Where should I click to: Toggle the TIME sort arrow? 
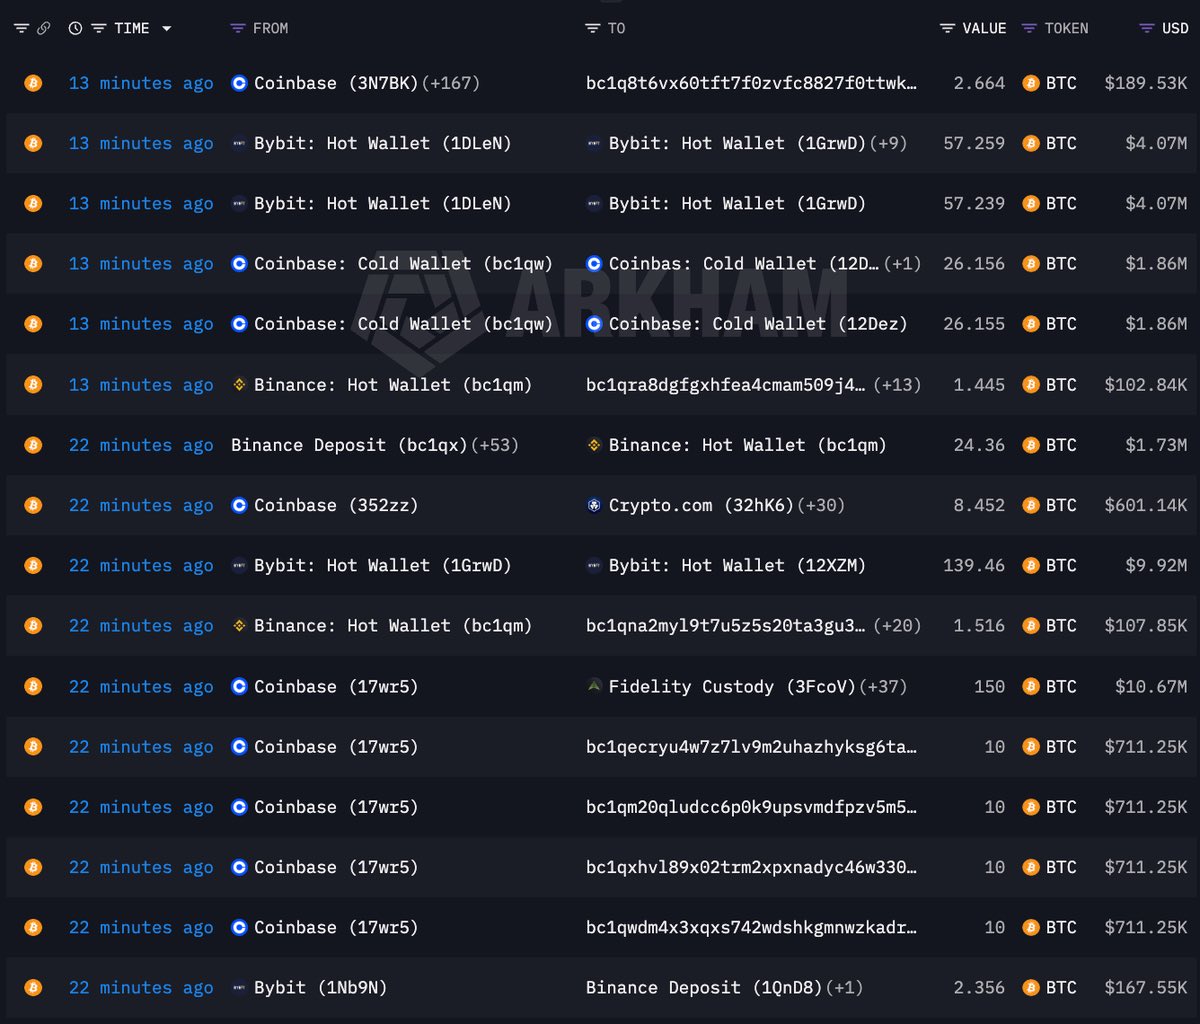[166, 29]
